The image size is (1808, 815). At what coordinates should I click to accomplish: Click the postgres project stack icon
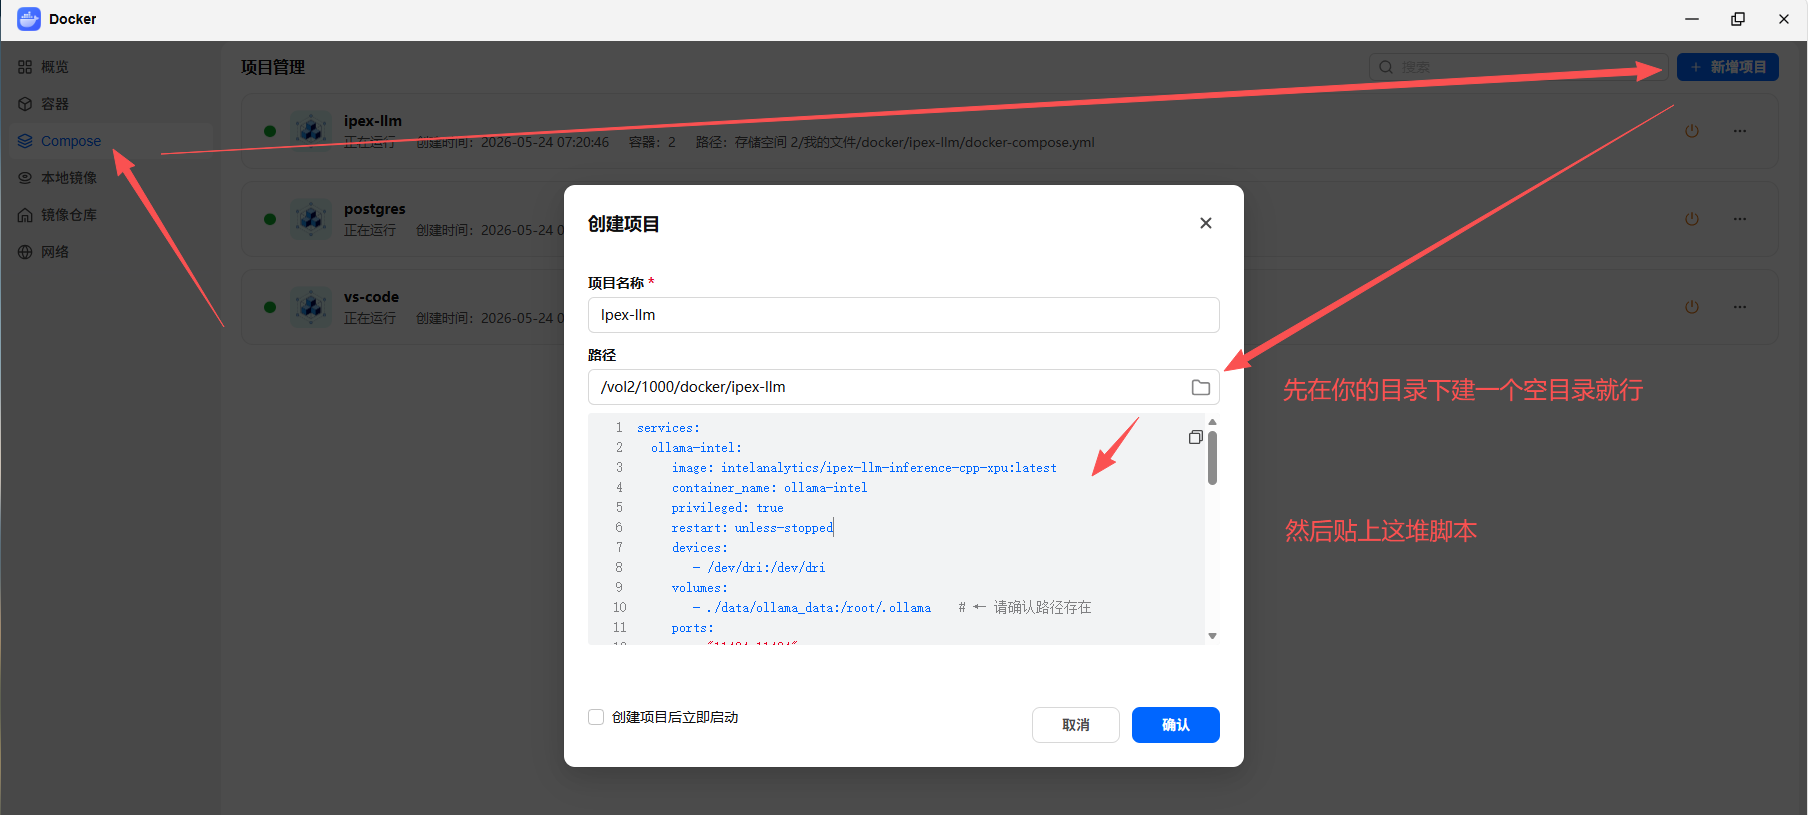311,219
